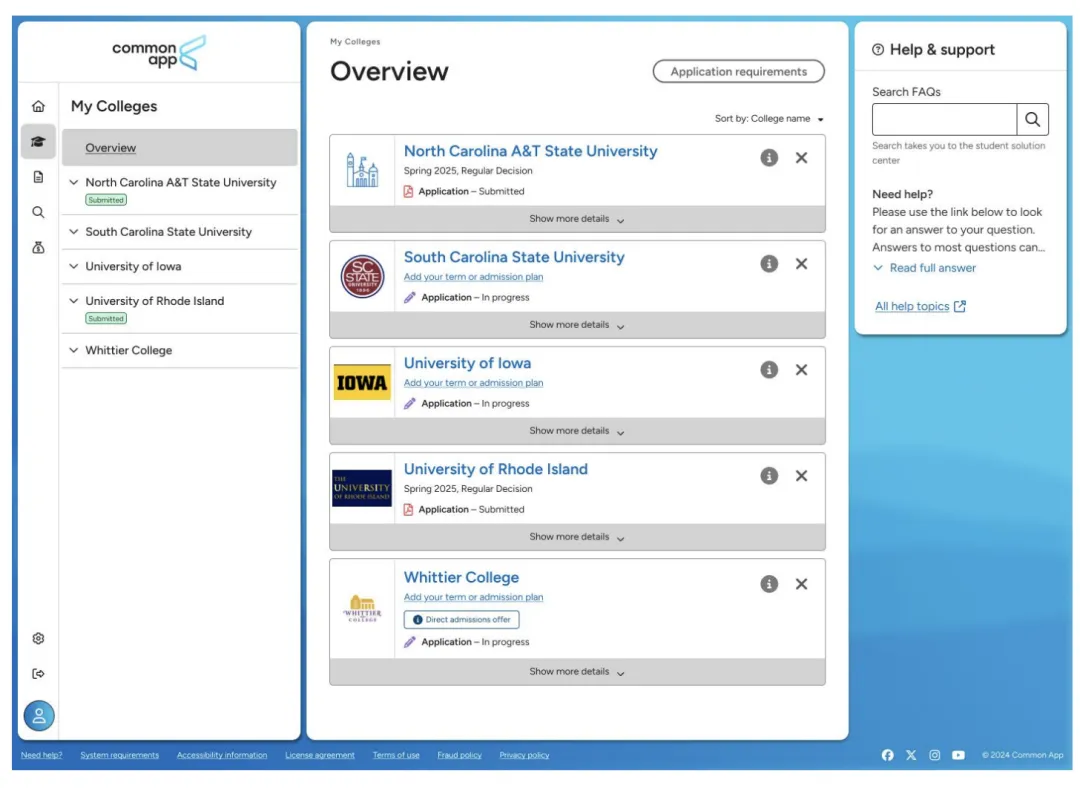View info for University of Rhode Island

click(x=769, y=476)
